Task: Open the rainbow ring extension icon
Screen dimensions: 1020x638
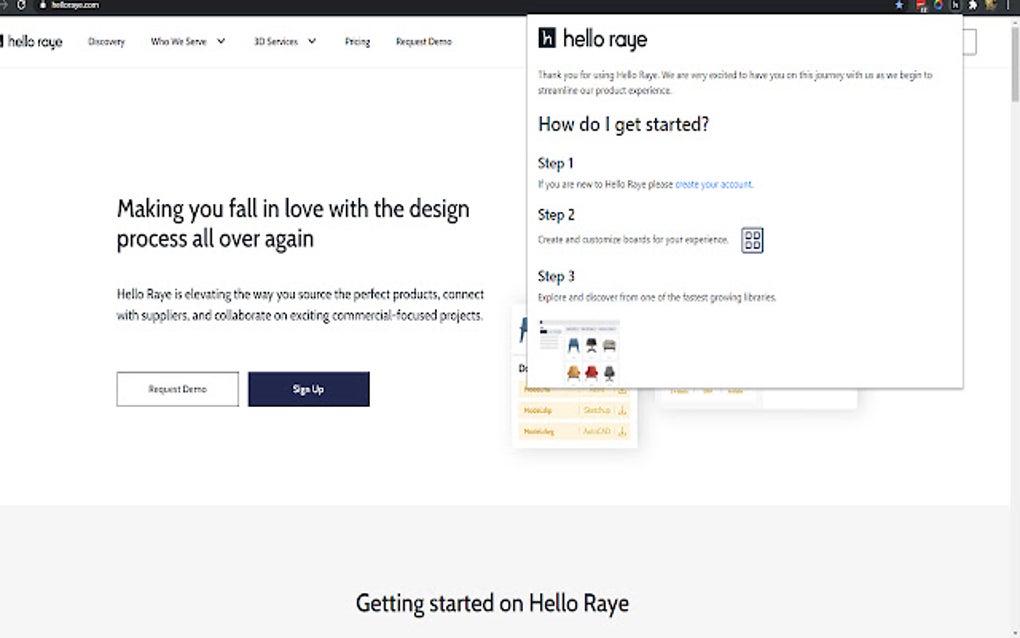Action: (x=940, y=5)
